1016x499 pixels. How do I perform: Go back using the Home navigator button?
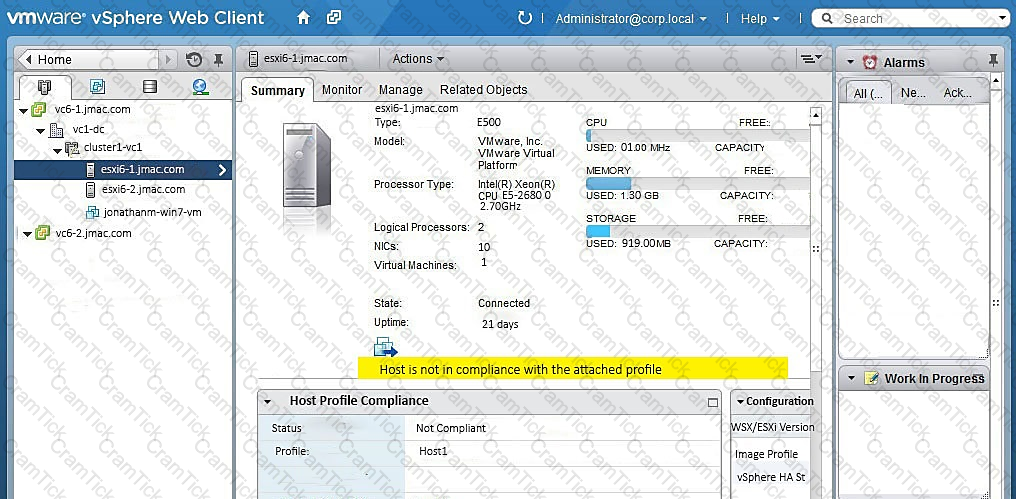coord(88,60)
